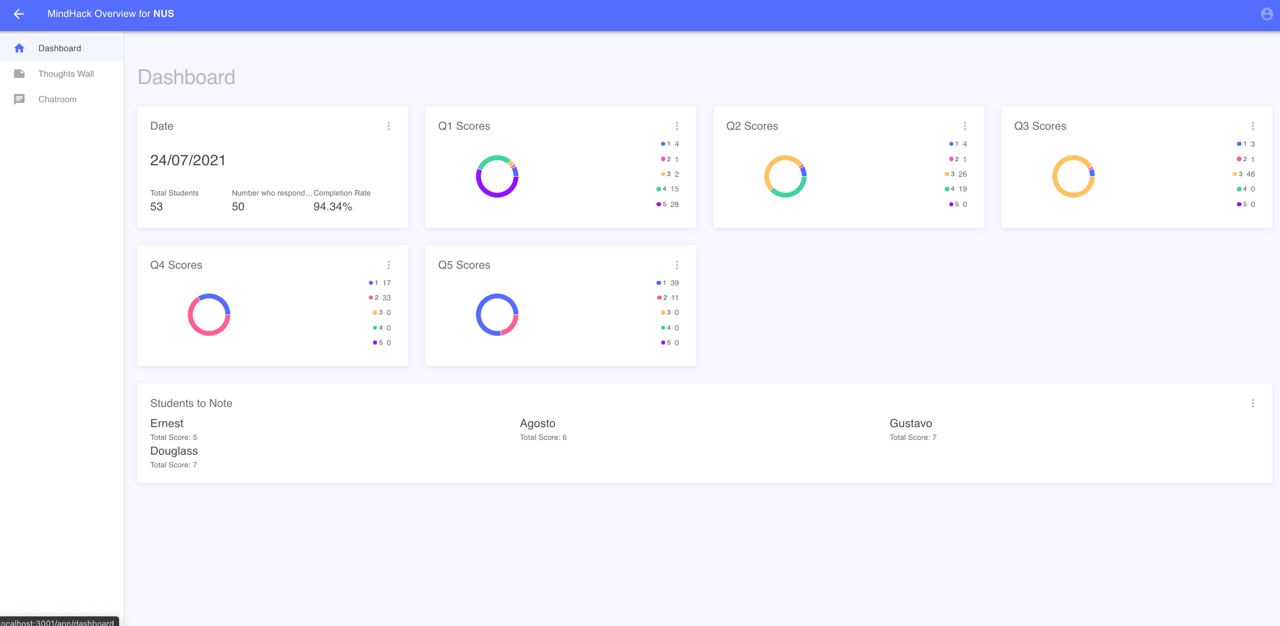Click the Q4 Scores card title
The height and width of the screenshot is (626, 1280).
(176, 265)
